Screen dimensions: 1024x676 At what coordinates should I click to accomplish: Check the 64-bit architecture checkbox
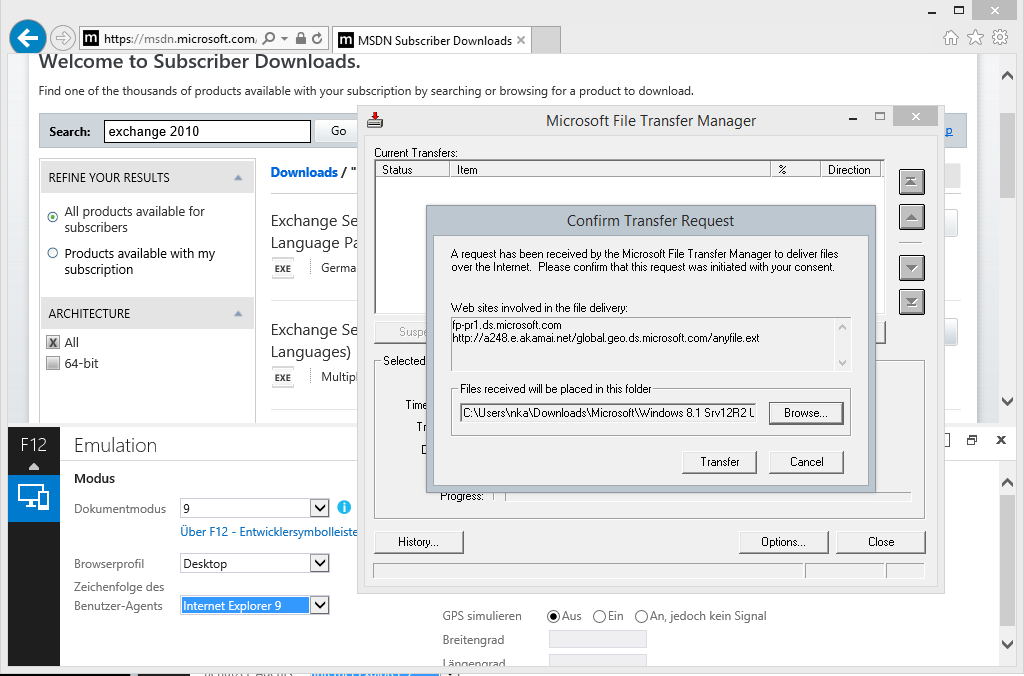pos(53,363)
